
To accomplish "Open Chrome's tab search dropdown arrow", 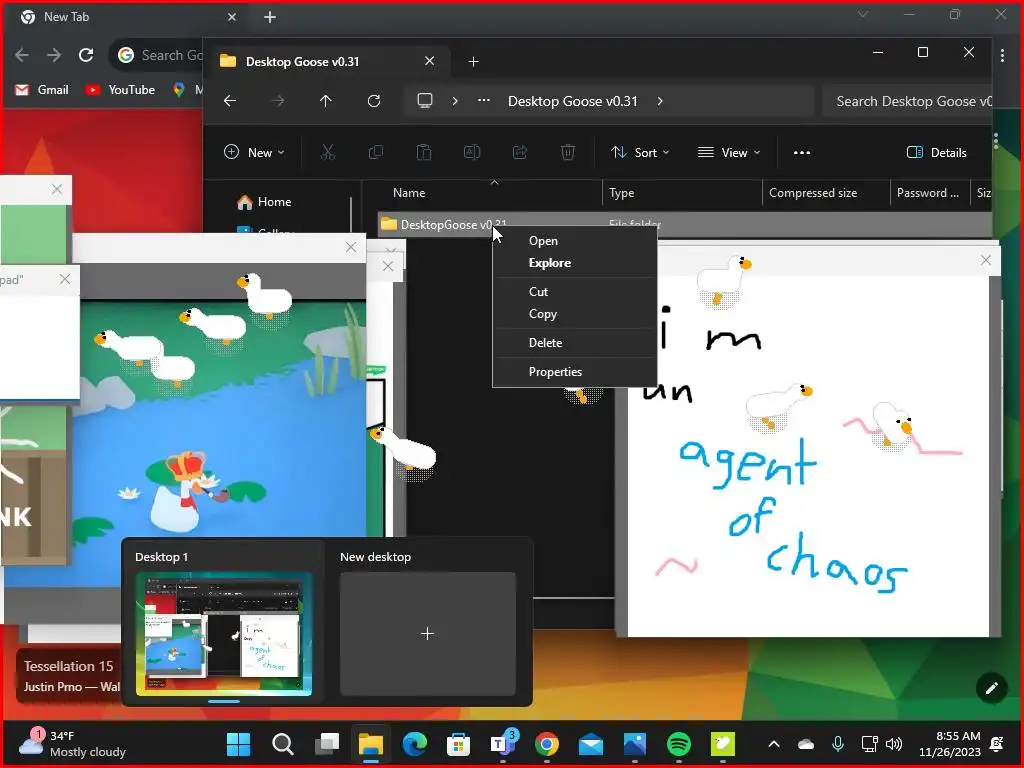I will coord(863,14).
